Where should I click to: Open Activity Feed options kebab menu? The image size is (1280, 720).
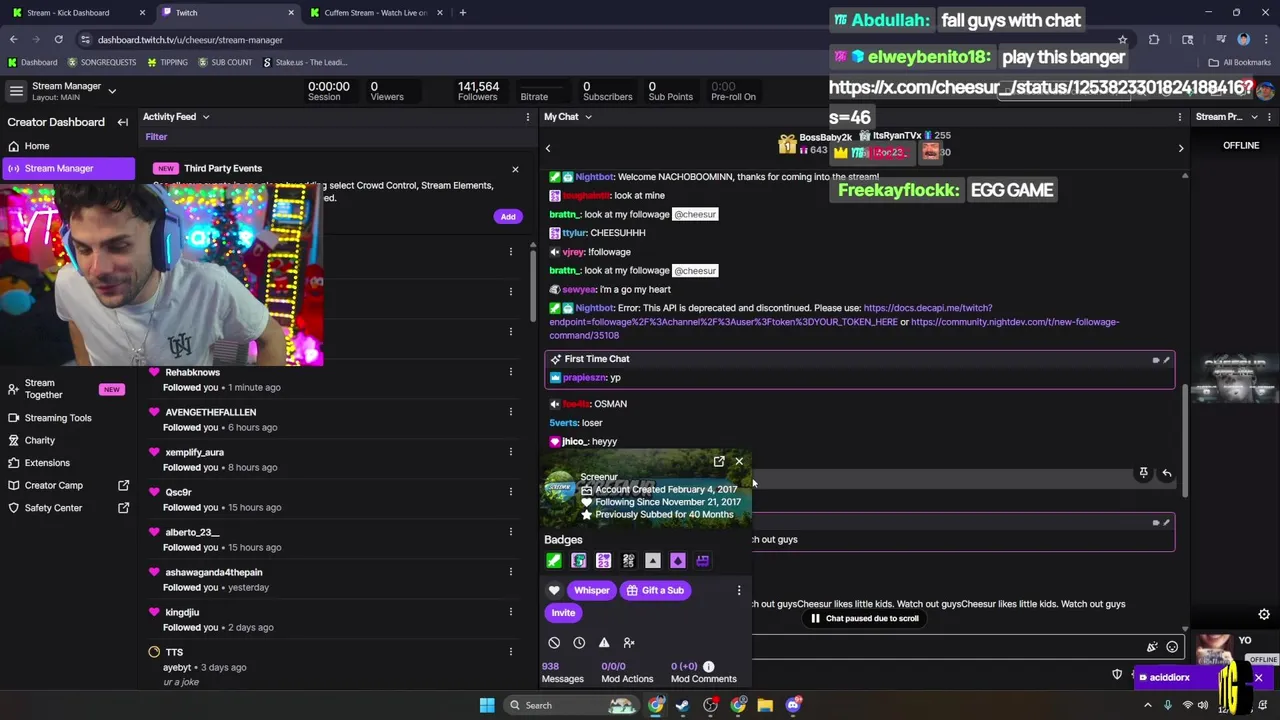click(x=528, y=117)
